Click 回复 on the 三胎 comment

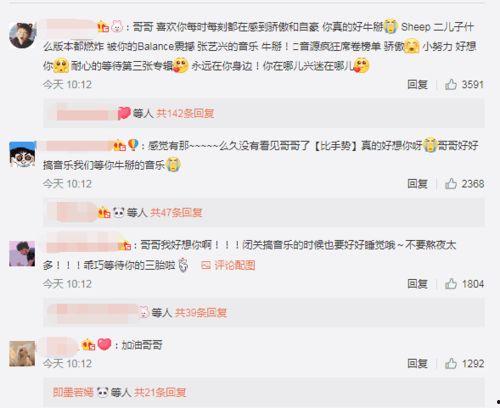click(x=417, y=284)
